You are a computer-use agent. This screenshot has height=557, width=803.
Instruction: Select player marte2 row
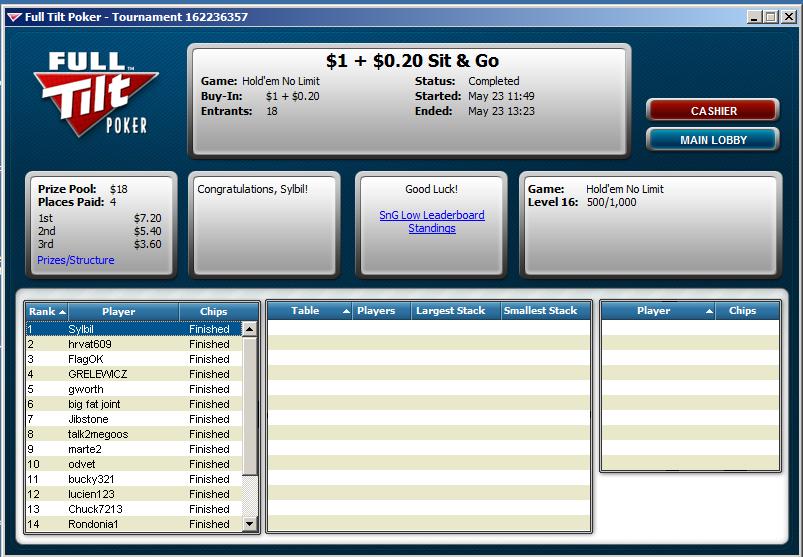(134, 449)
